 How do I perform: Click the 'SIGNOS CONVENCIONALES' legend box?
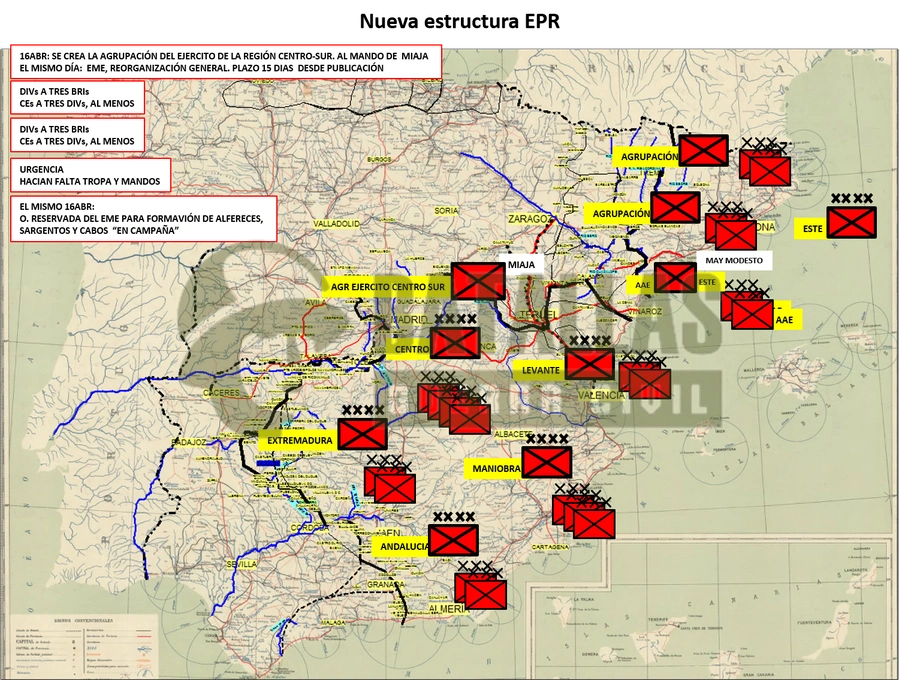pos(83,646)
